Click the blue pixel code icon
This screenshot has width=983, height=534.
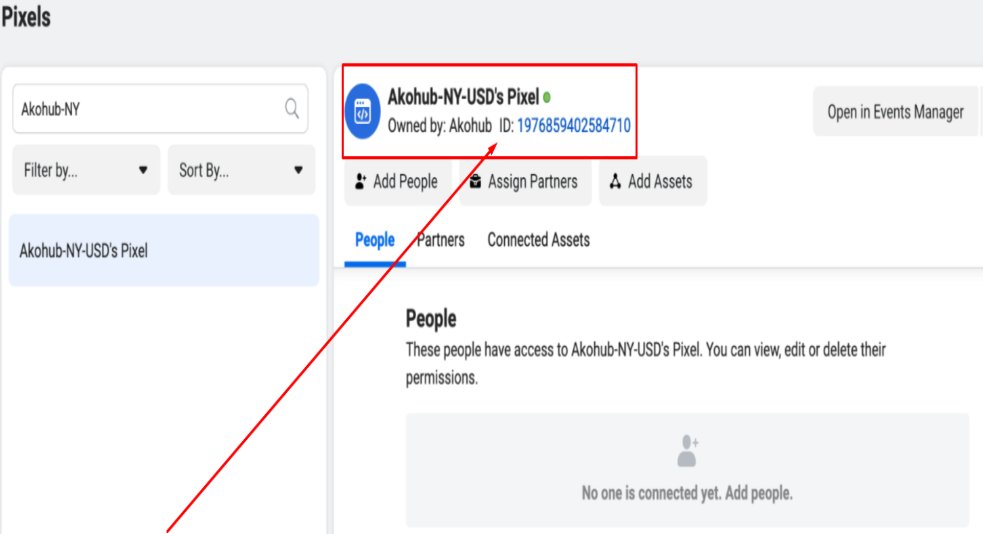362,111
